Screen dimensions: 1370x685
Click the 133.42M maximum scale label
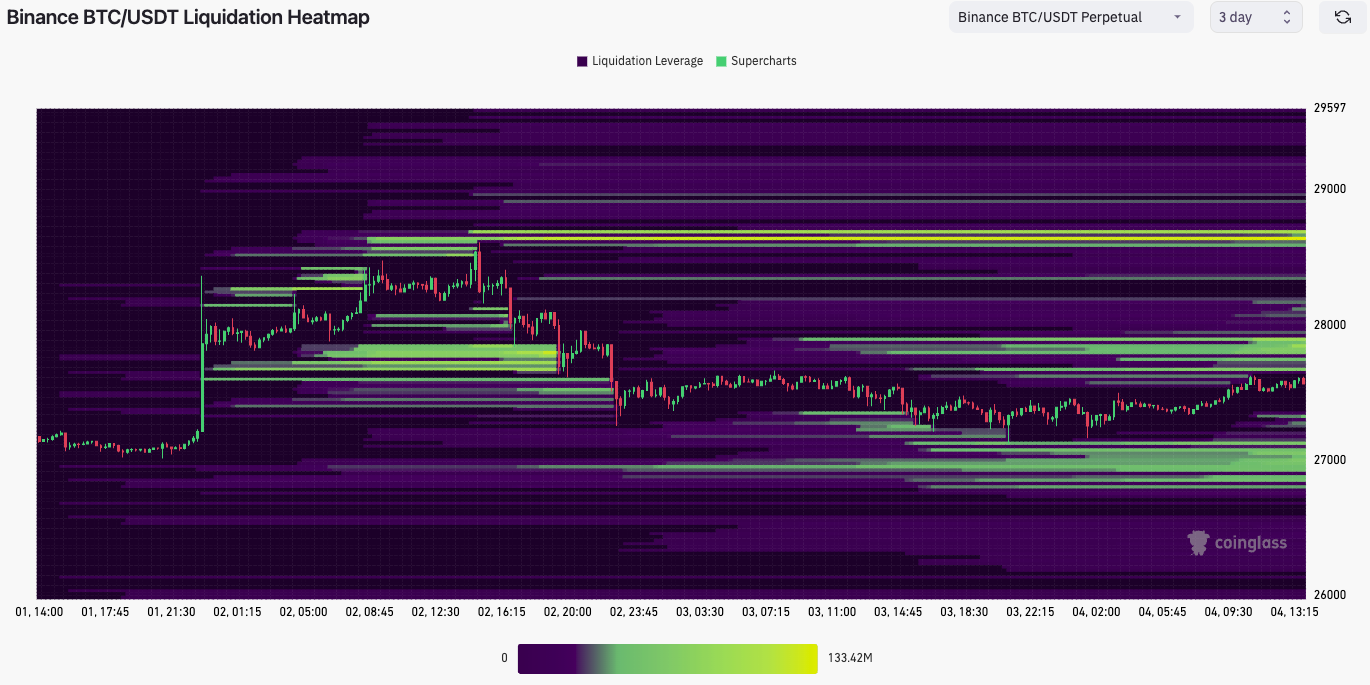tap(851, 658)
